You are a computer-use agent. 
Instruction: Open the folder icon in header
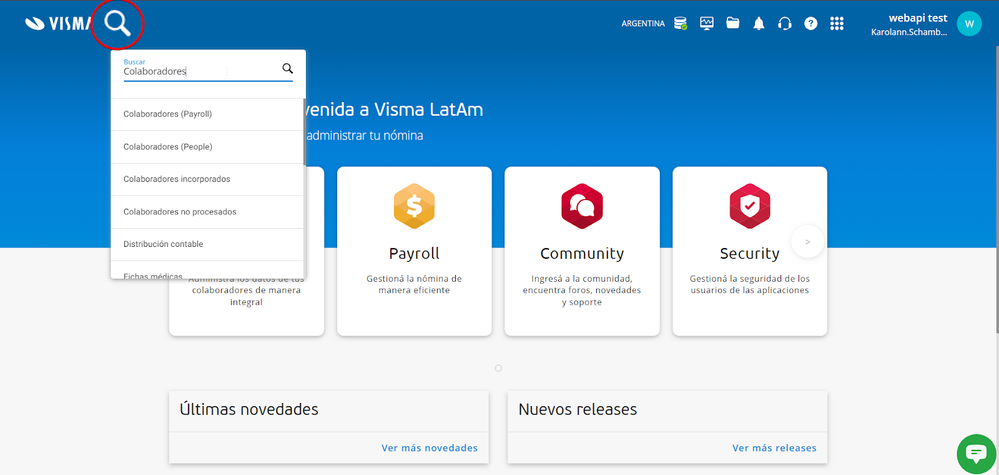[x=733, y=24]
